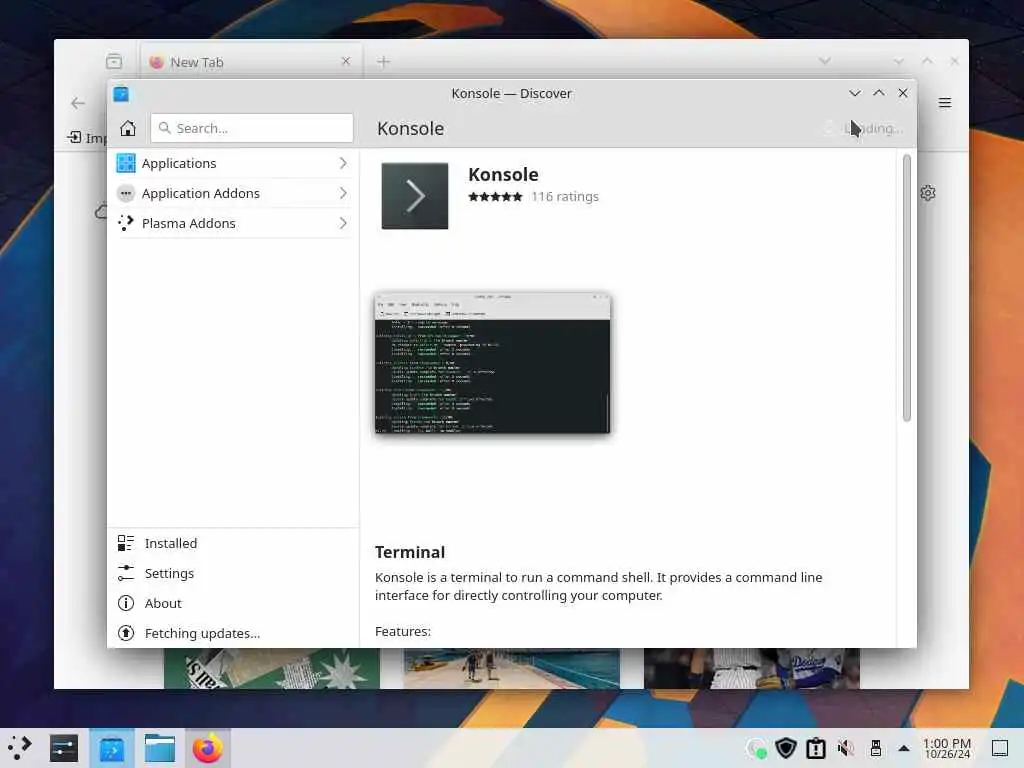Open System Settings from taskbar
The height and width of the screenshot is (768, 1024).
pos(64,748)
